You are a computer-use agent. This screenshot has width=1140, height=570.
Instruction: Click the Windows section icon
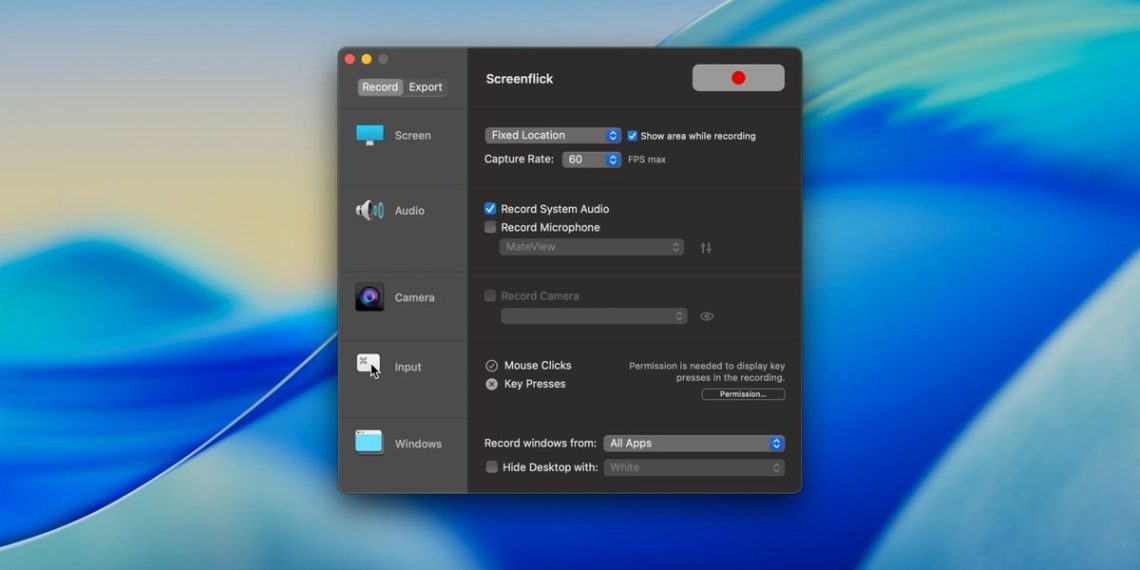coord(369,442)
